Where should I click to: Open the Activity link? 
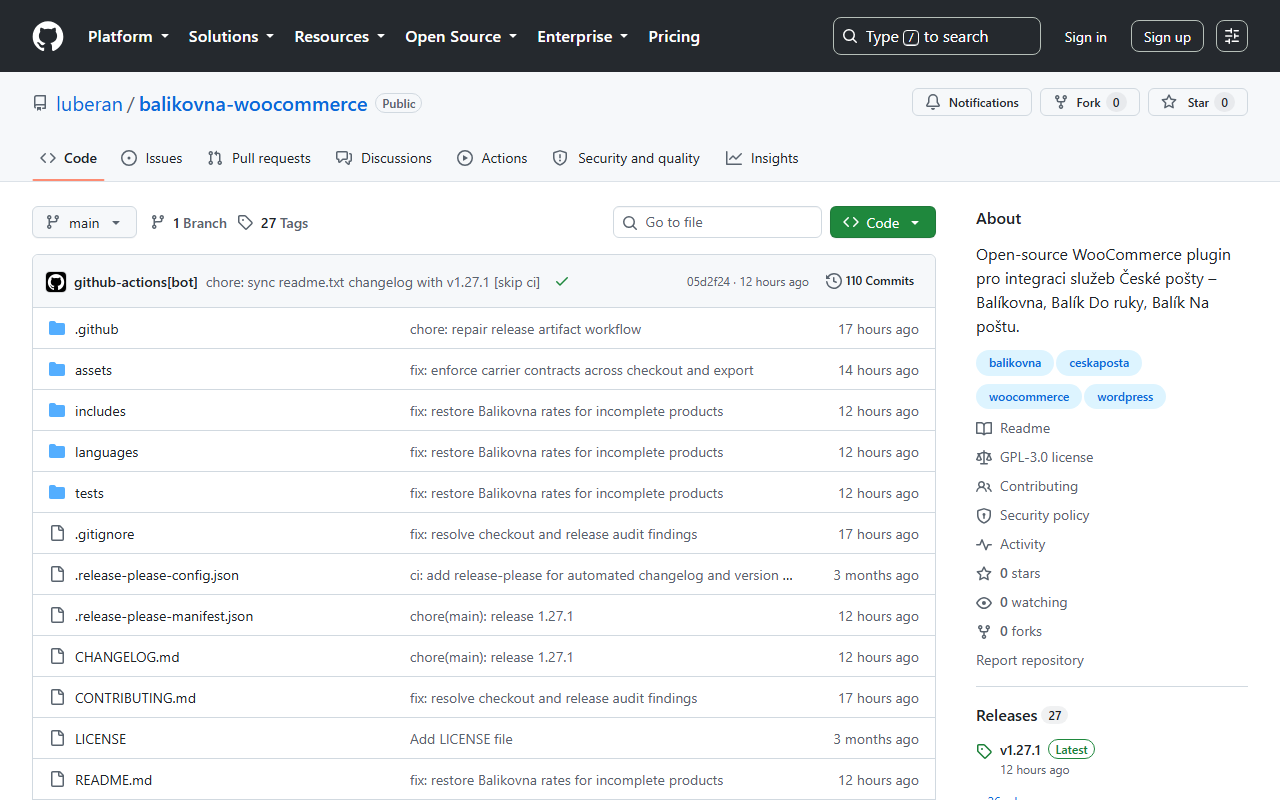point(1011,544)
